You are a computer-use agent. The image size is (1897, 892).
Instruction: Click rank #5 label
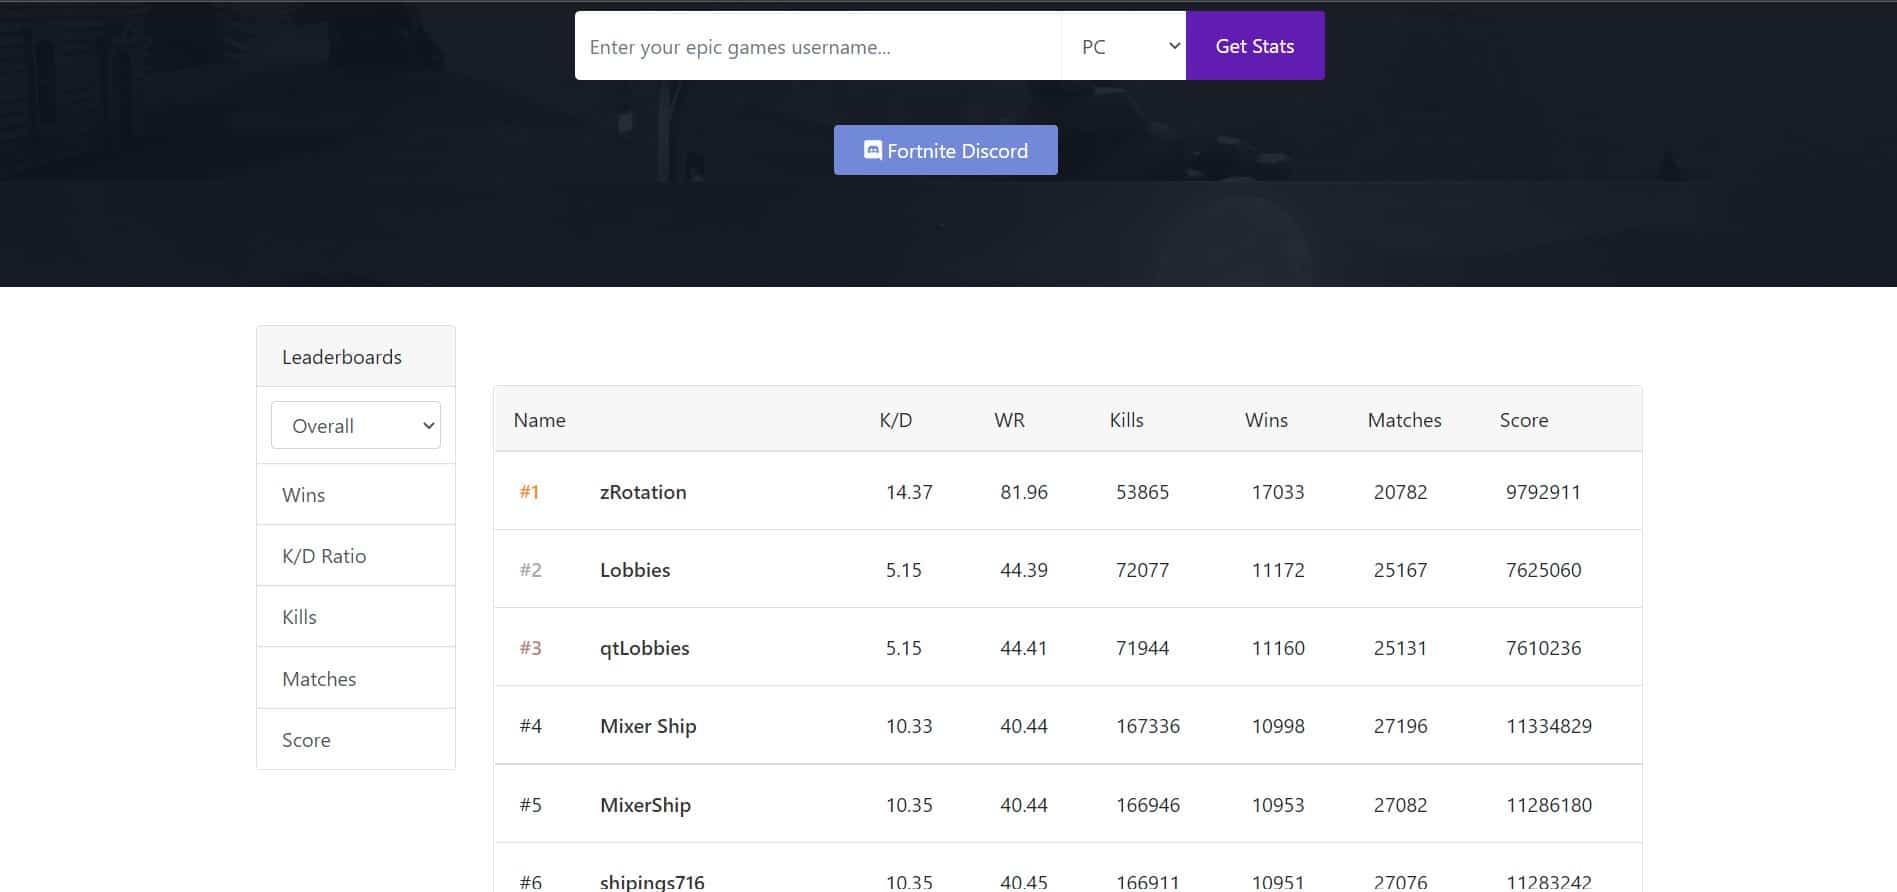pos(530,805)
